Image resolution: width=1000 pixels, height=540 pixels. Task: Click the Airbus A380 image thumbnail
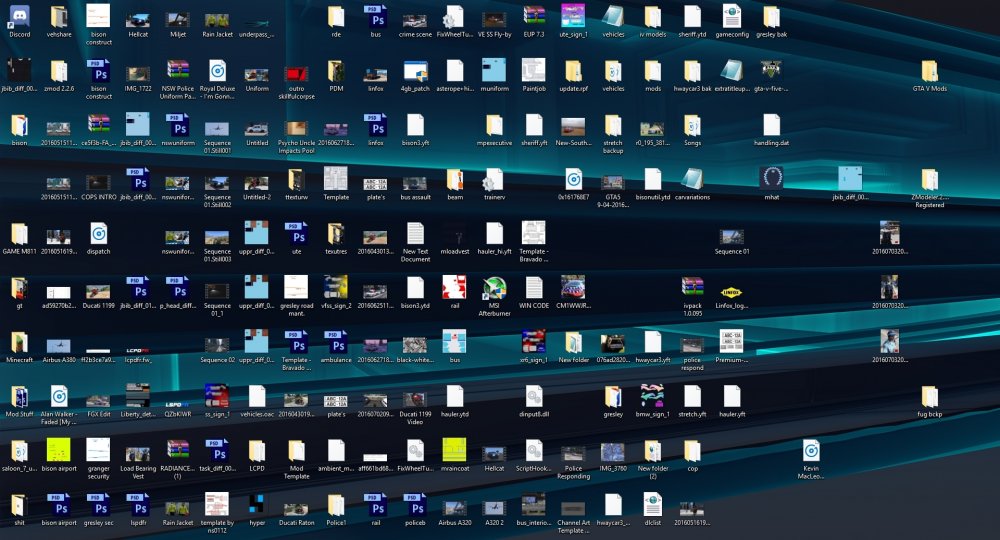(58, 344)
